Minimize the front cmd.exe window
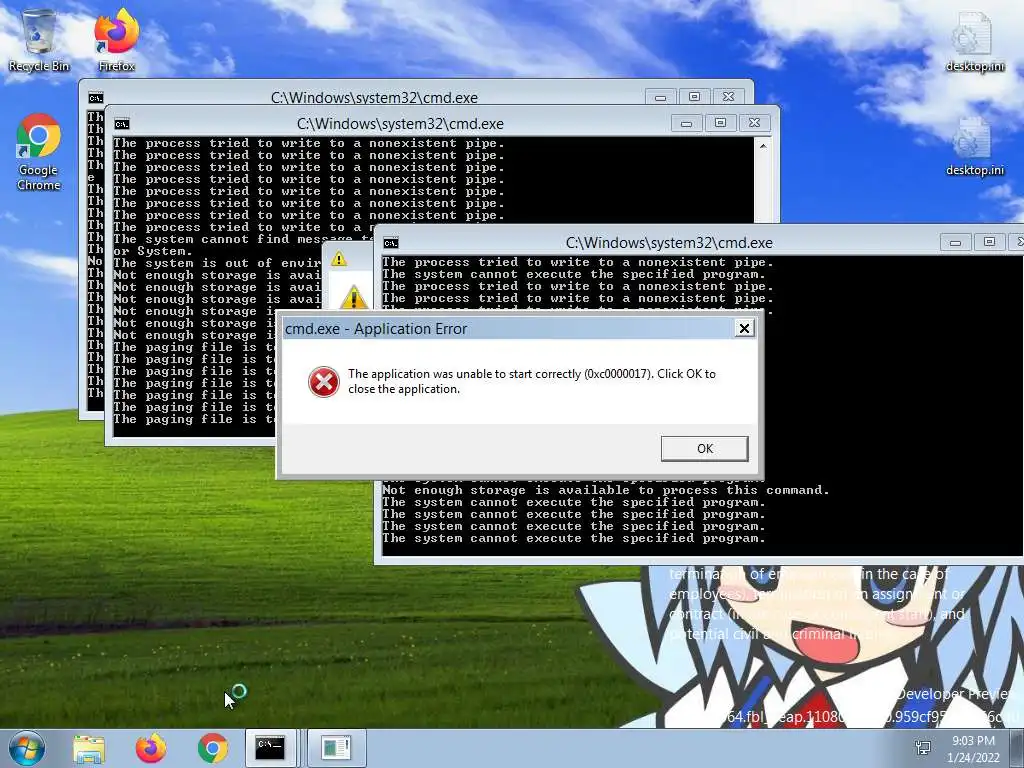Image resolution: width=1024 pixels, height=768 pixels. coord(955,242)
